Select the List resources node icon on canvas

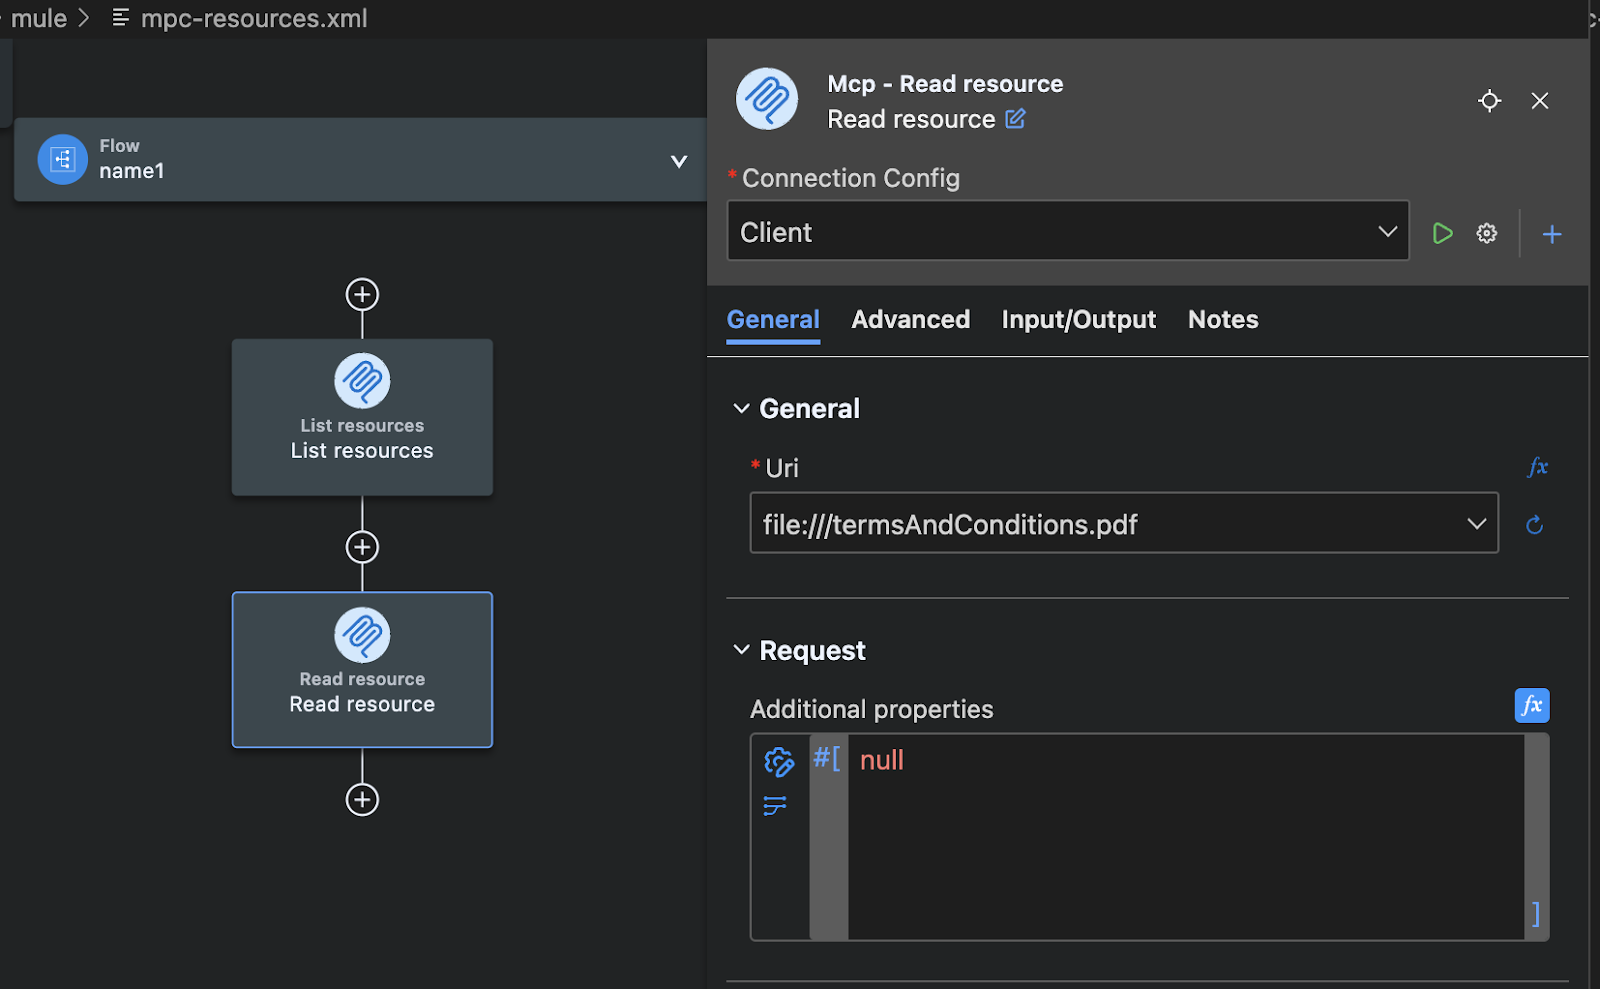tap(362, 381)
